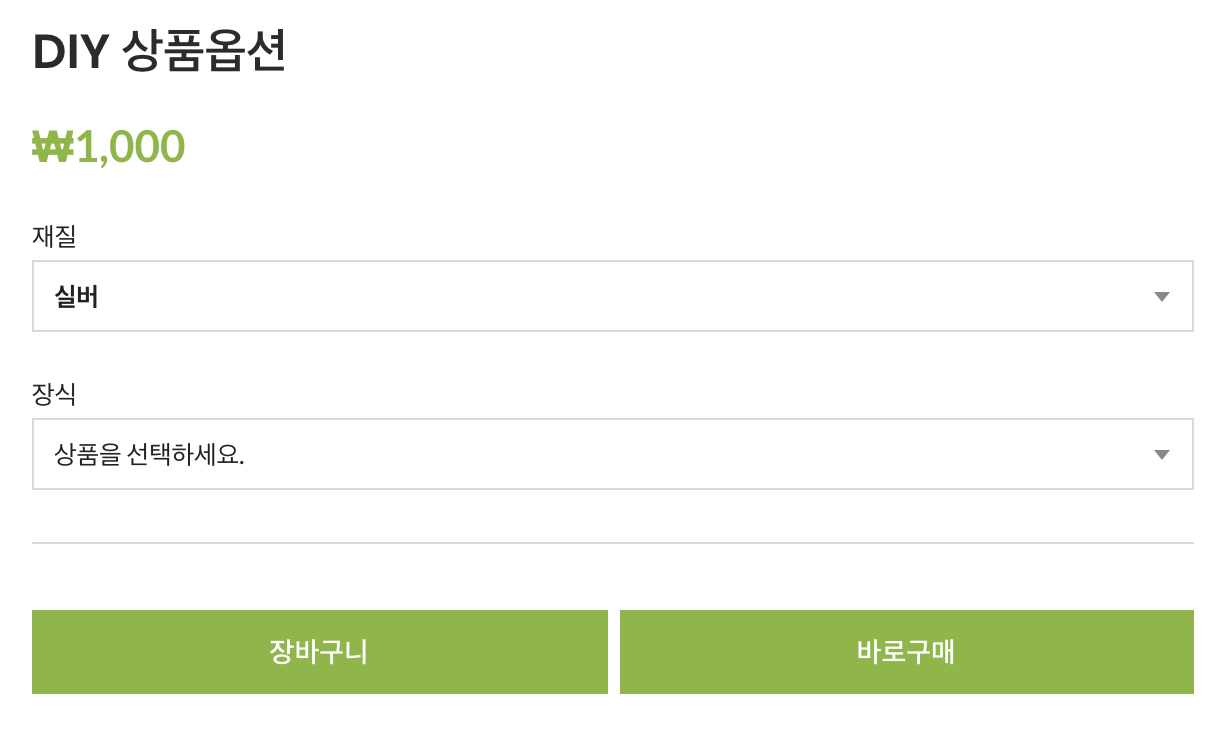Click the 장식 field label

(54, 394)
